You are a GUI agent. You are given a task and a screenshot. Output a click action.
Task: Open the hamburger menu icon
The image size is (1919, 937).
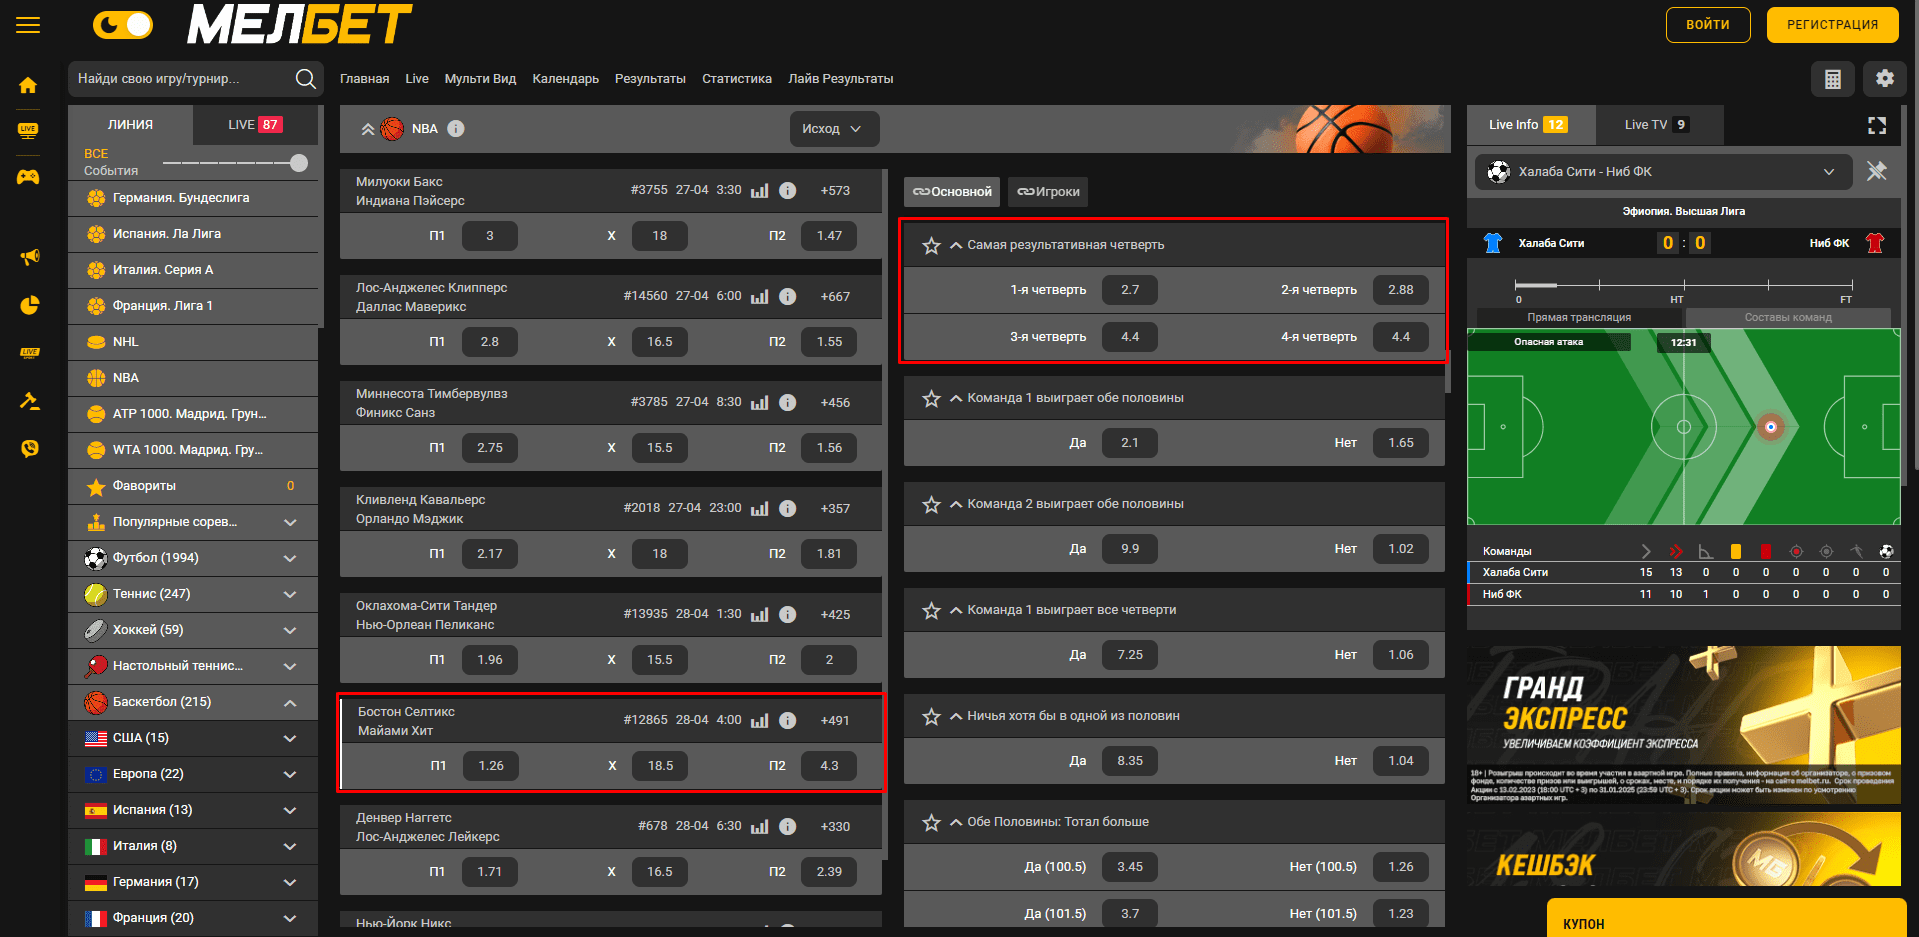pos(28,25)
